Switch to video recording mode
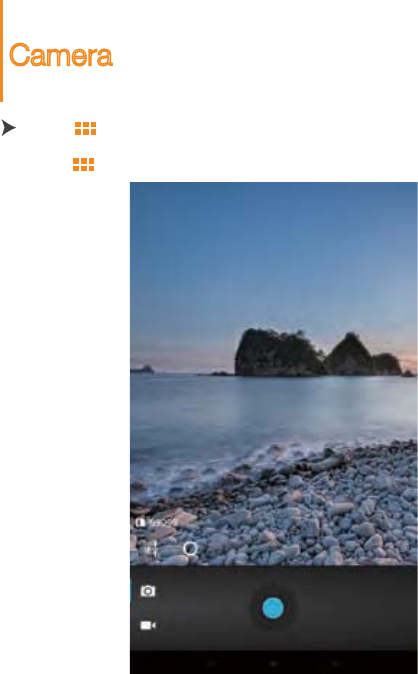418x674 pixels. [148, 625]
